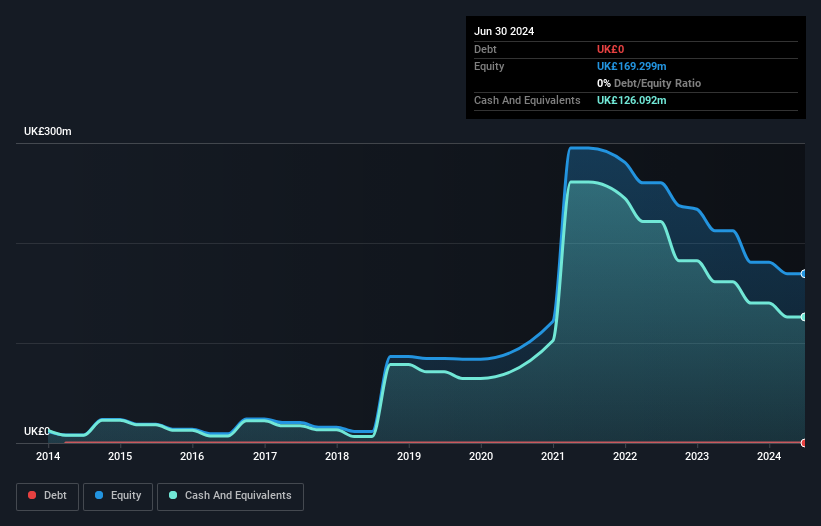
Task: Click Cash And Equivalents label in tooltip
Action: [527, 100]
